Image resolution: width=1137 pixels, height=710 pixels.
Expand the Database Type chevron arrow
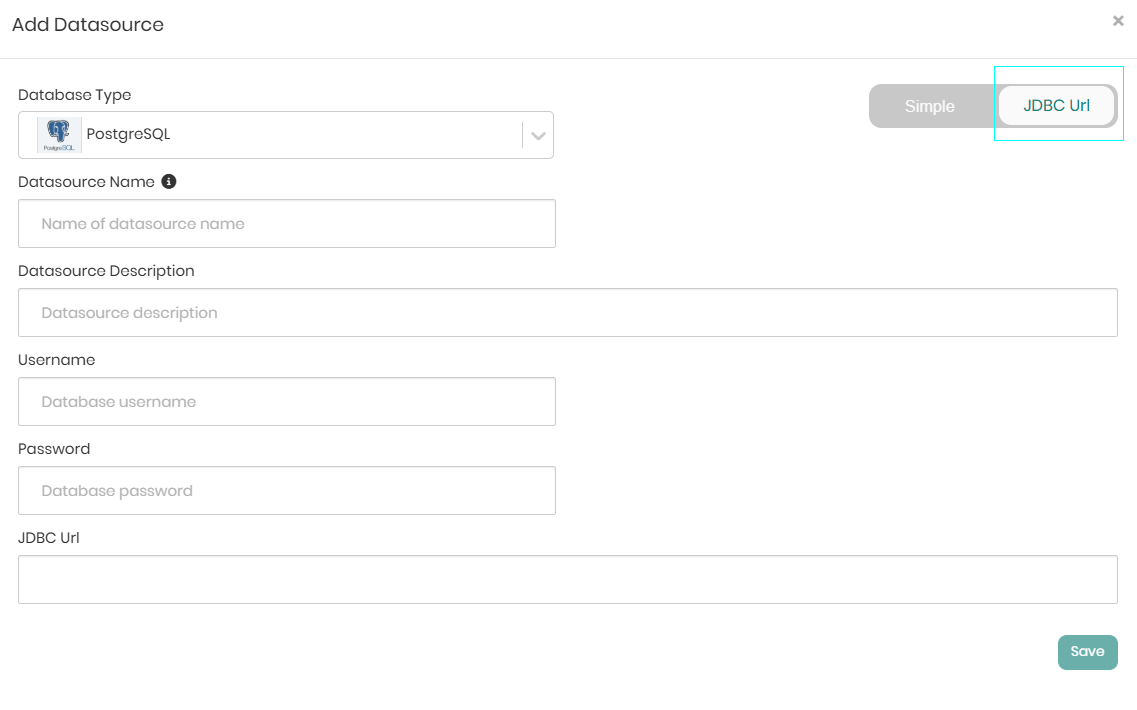538,135
